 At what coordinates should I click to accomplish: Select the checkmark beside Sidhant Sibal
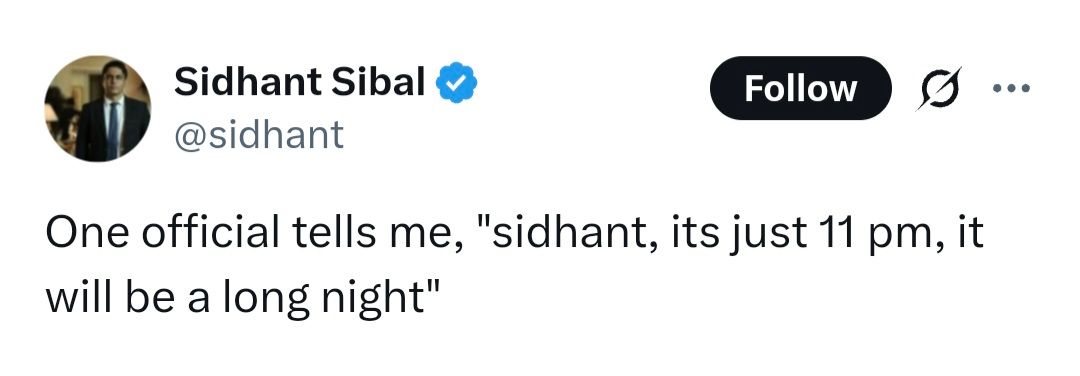pyautogui.click(x=455, y=83)
